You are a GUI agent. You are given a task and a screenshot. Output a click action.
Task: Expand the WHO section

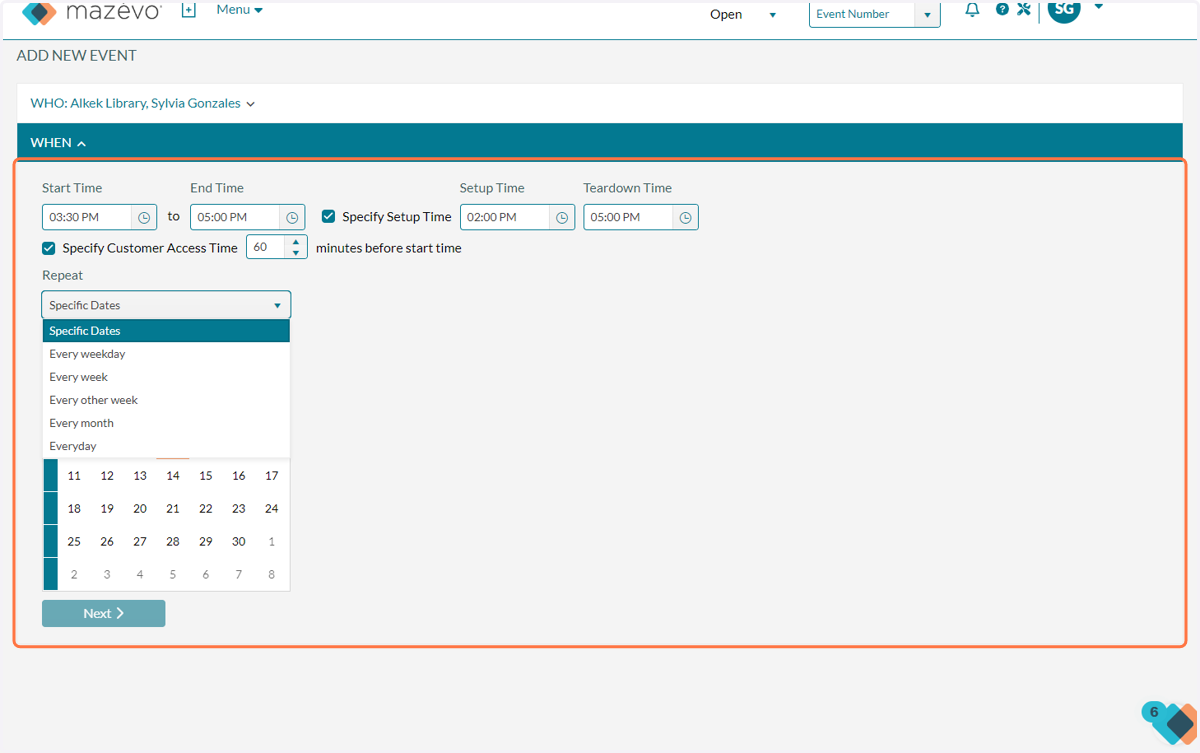(143, 103)
